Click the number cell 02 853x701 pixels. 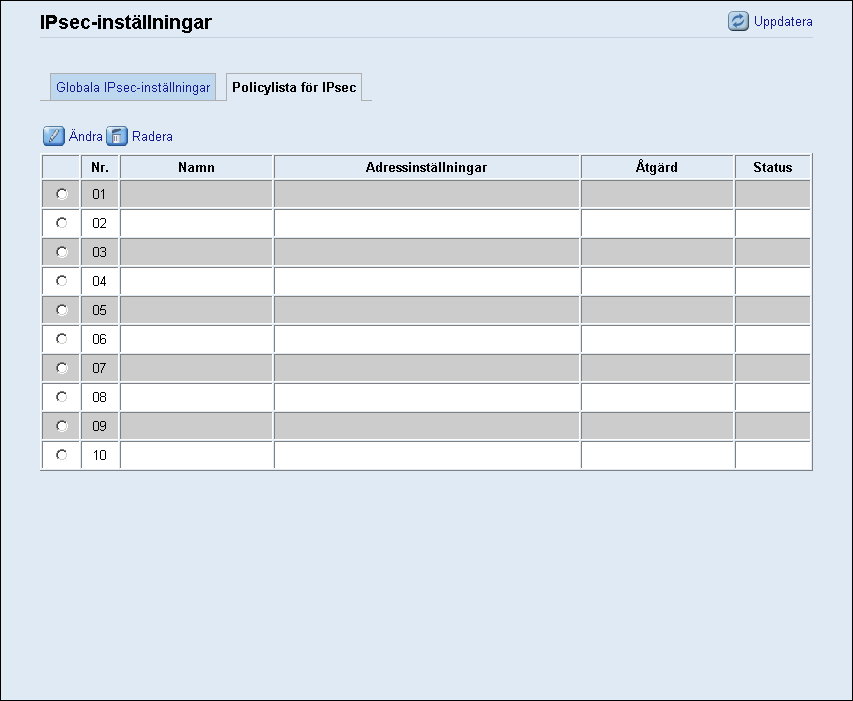click(x=100, y=223)
